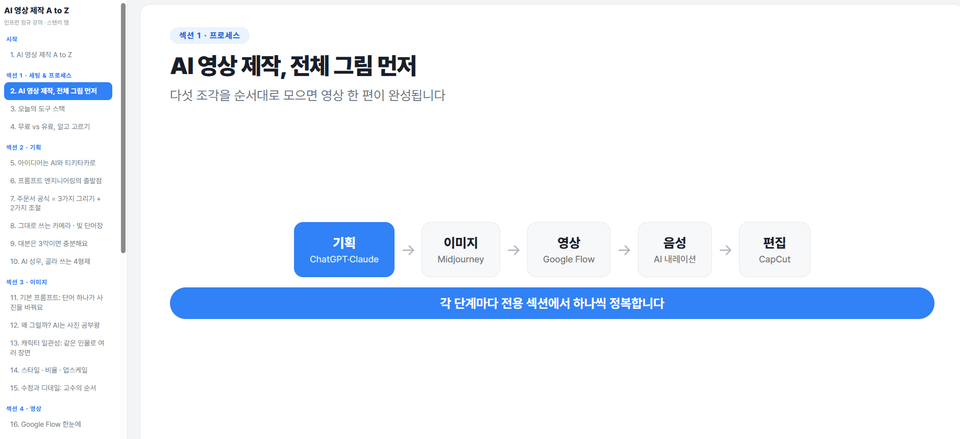Click the sidebar course title AI 영상 제작 A to Z
960x439 pixels.
pos(36,10)
